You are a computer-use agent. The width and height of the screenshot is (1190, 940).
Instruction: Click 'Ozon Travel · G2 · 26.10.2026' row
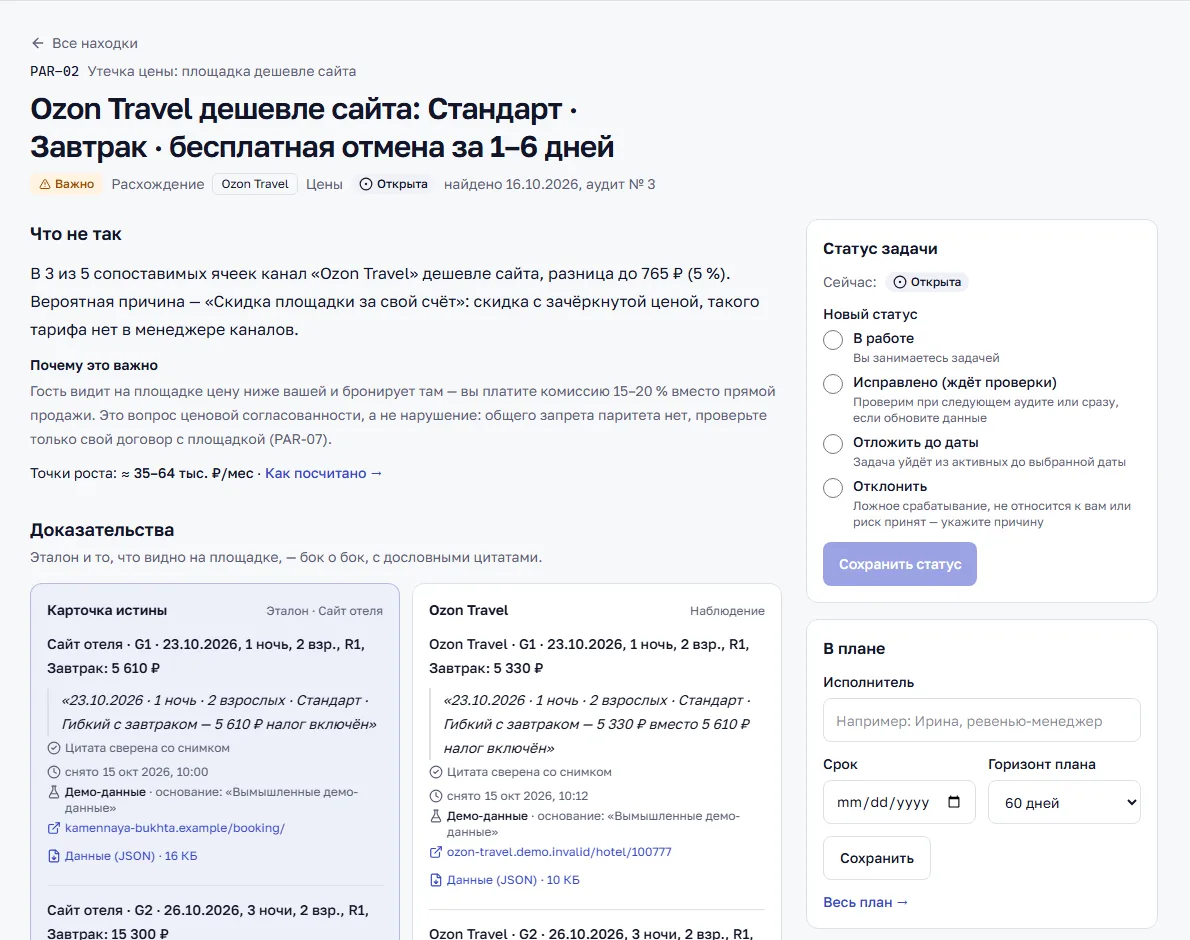pos(590,933)
